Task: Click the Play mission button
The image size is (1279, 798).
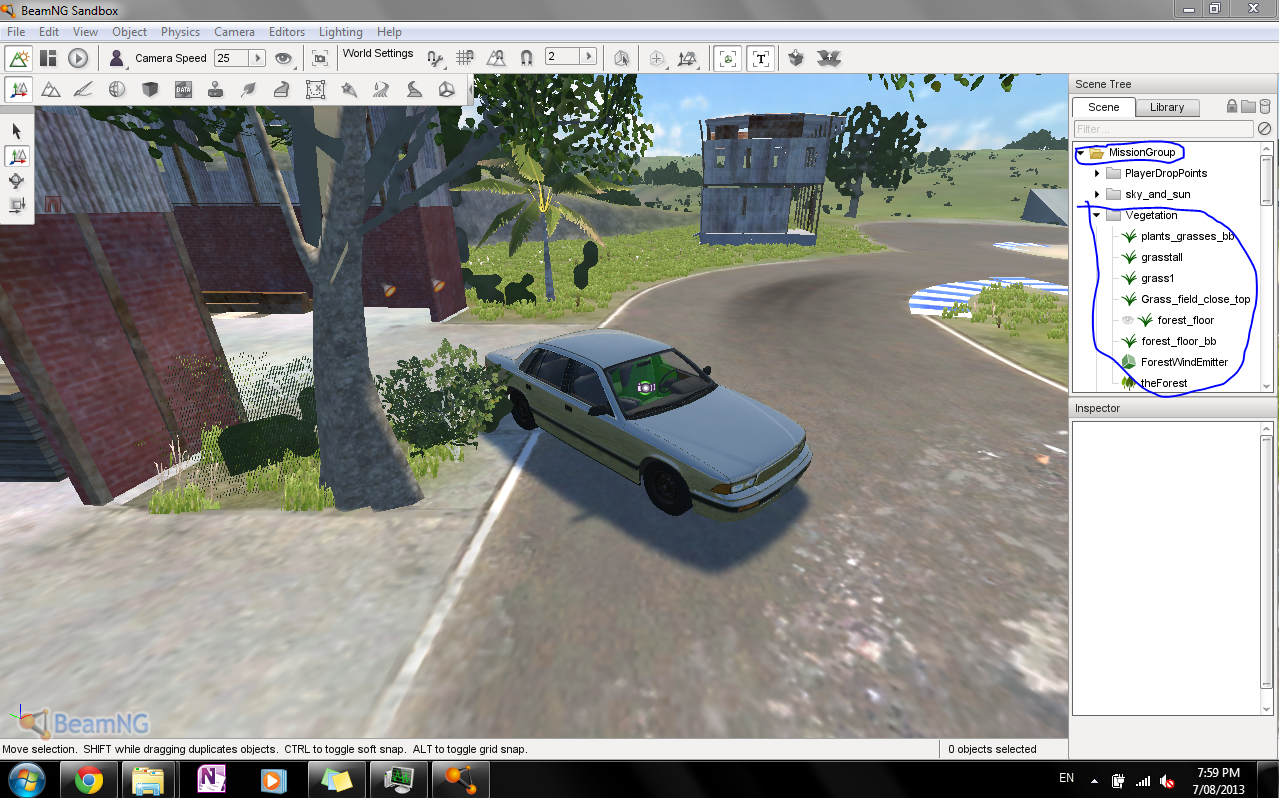Action: [78, 58]
